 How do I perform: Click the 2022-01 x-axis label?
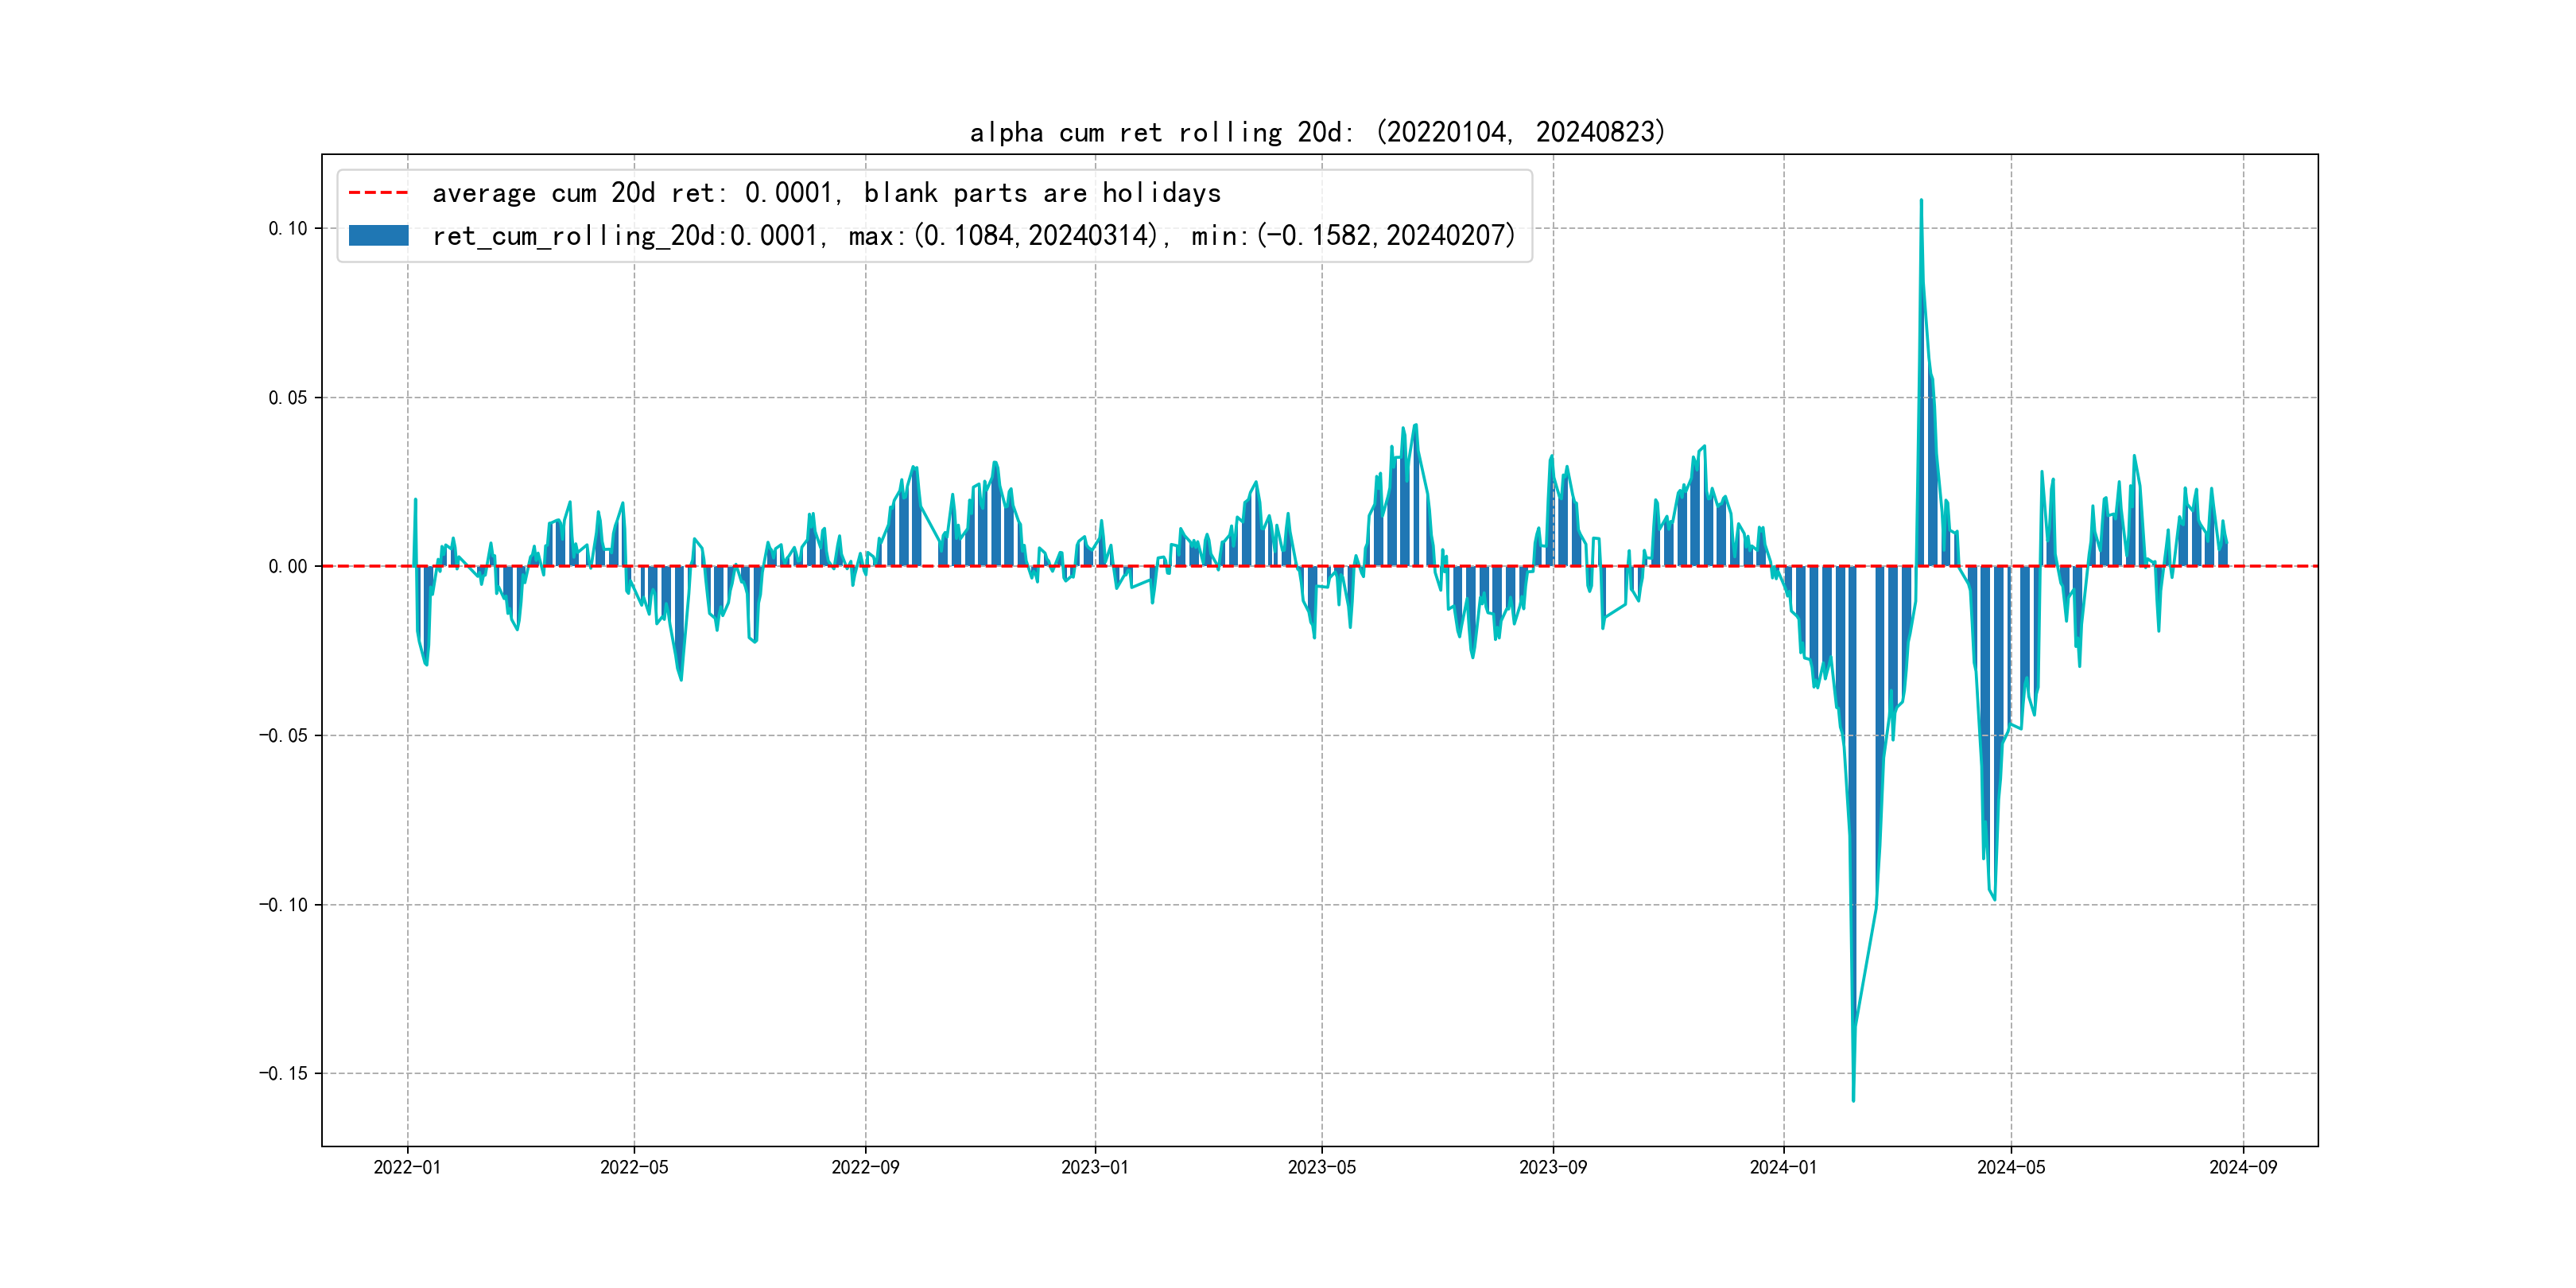[407, 1167]
